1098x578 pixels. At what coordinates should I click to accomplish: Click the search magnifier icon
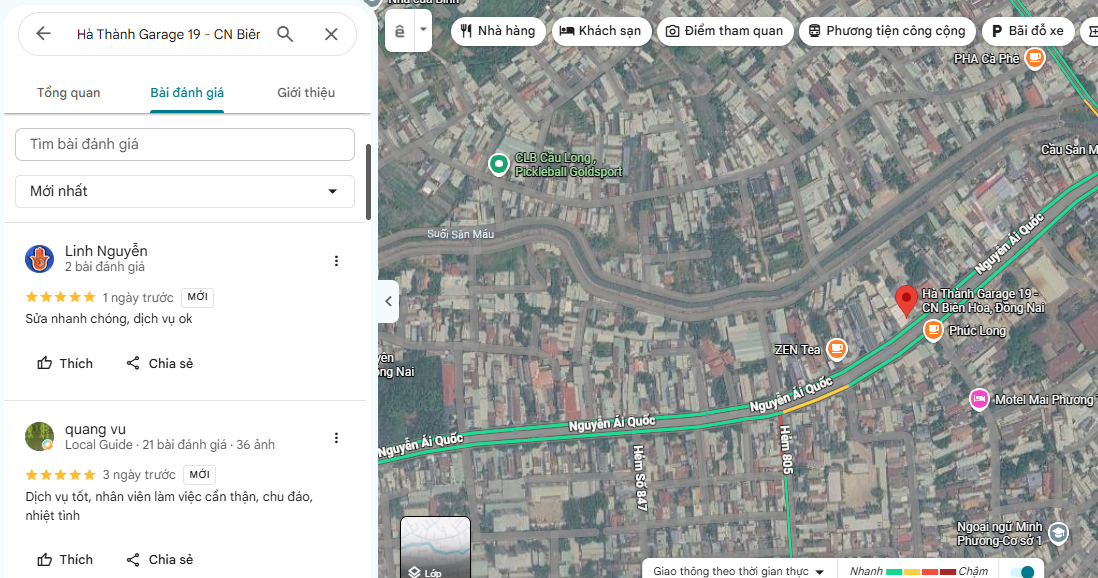285,34
